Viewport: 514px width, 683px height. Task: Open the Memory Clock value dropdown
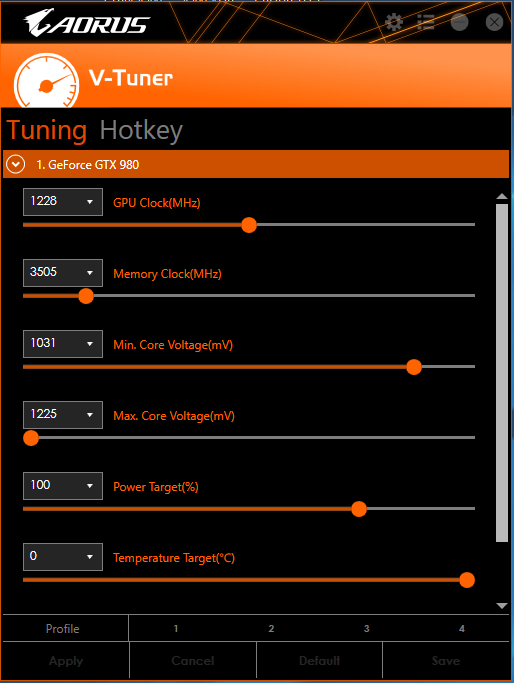coord(63,273)
